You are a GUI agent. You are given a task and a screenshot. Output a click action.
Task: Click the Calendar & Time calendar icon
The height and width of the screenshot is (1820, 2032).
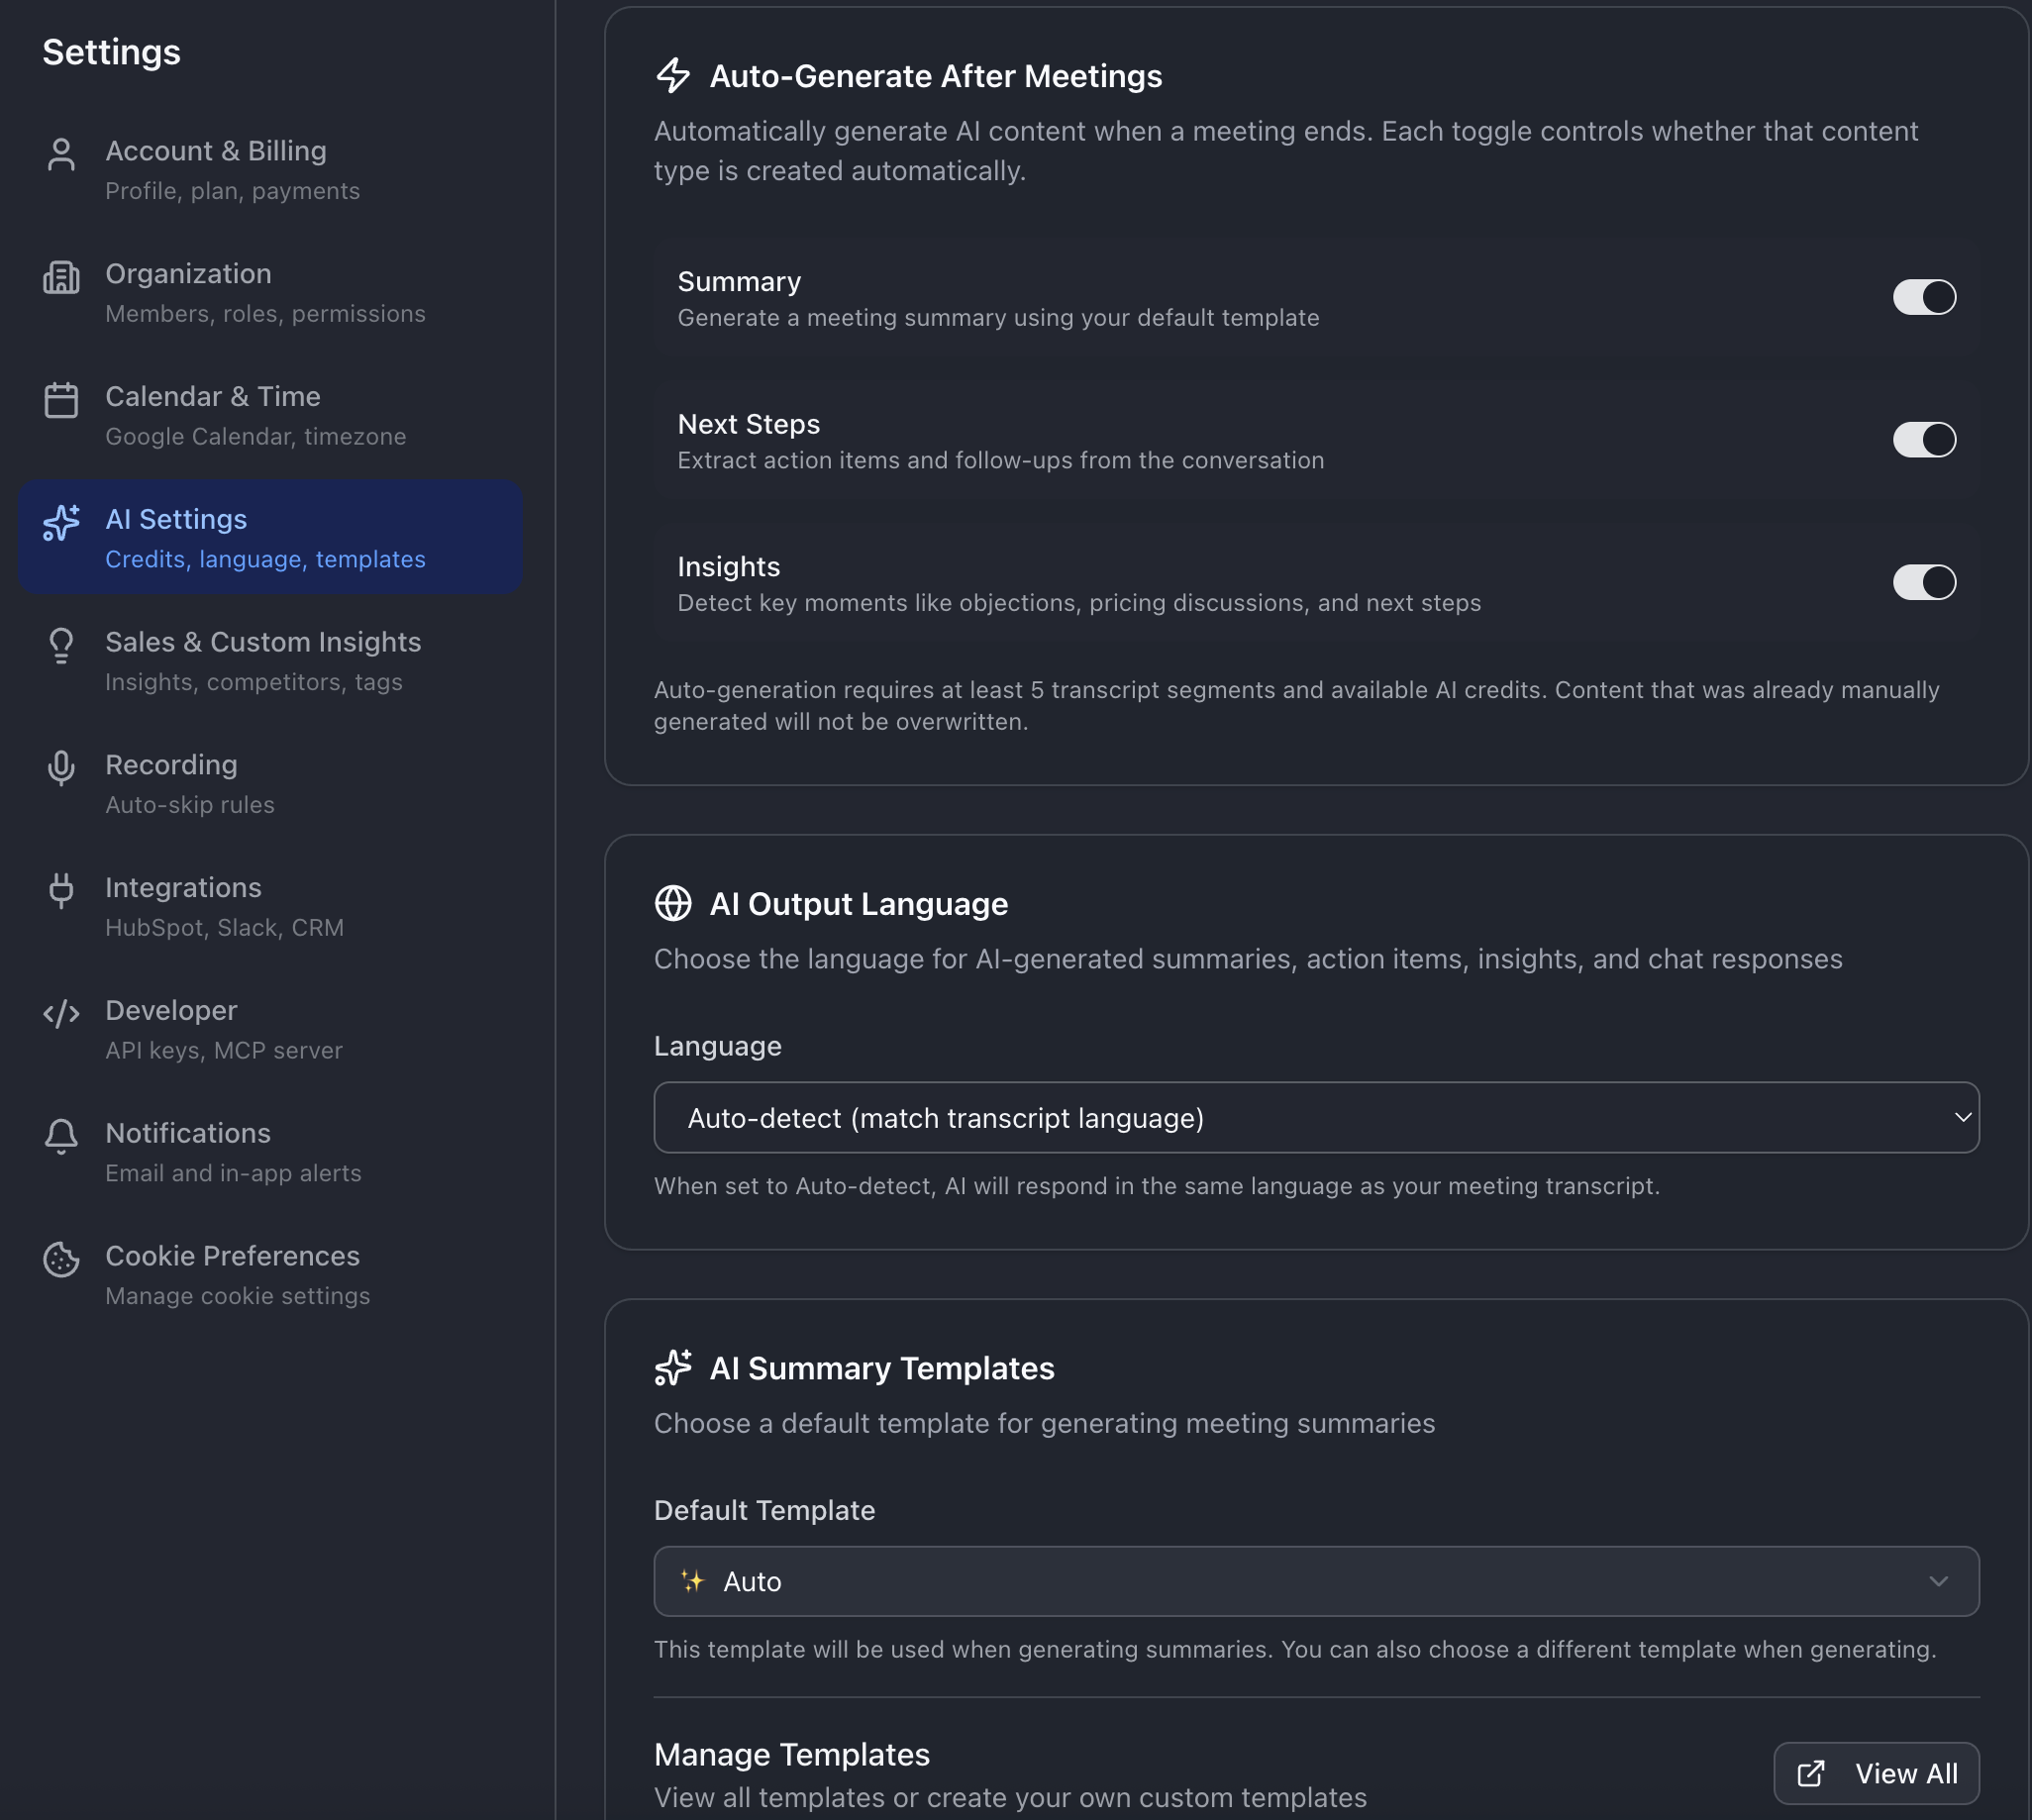pos(61,400)
